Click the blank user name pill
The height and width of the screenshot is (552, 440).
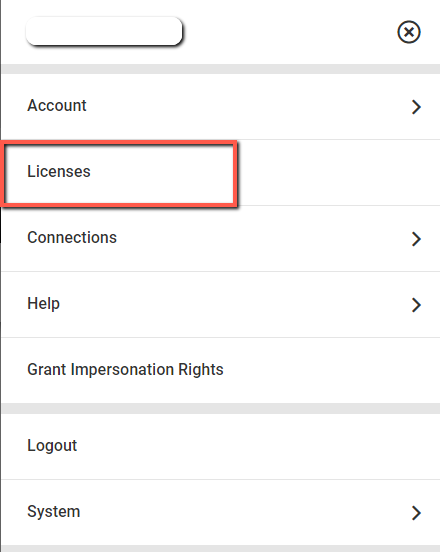click(104, 31)
